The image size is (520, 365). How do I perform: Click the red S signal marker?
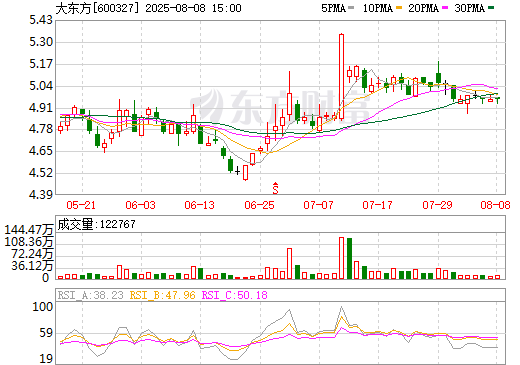point(275,188)
